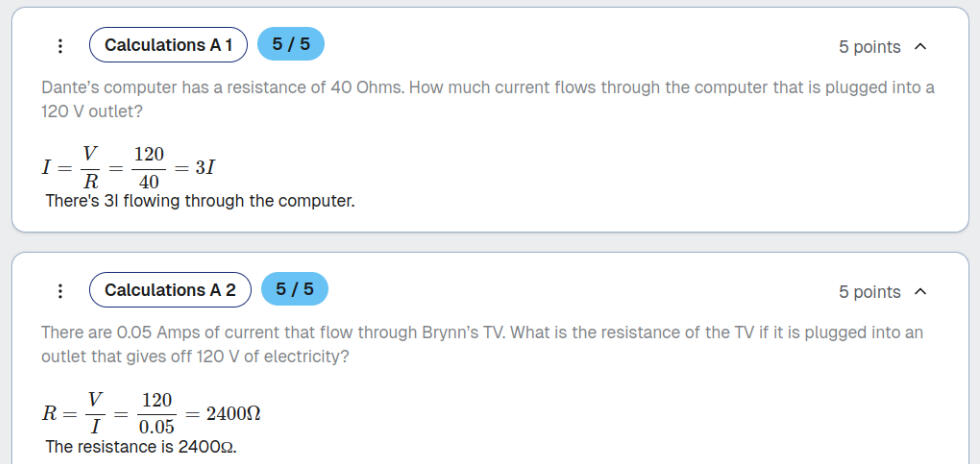Screen dimensions: 980x464
Task: Collapse the Calculations A 1 card chevron
Action: [x=921, y=47]
